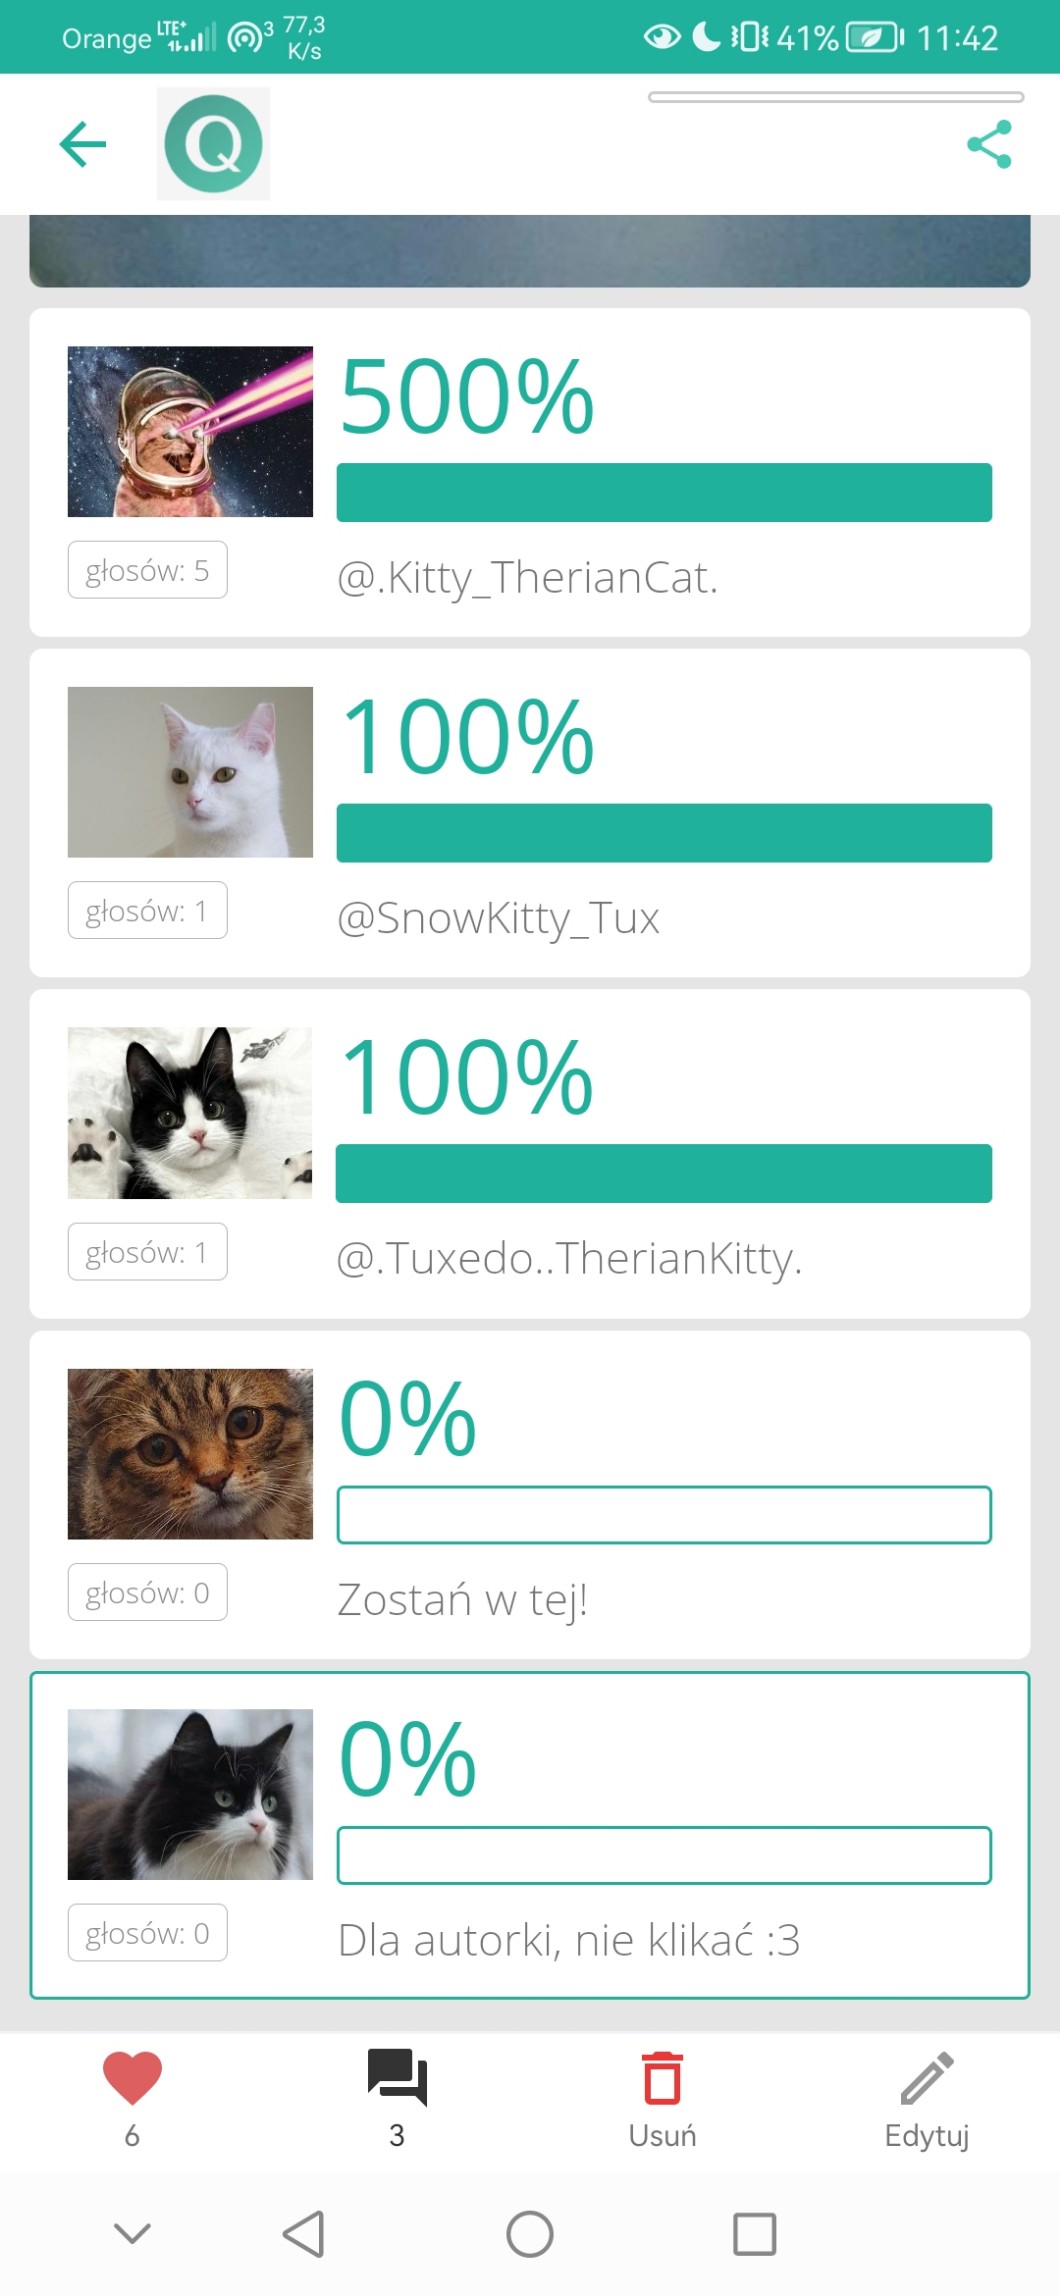1060x2296 pixels.
Task: Tap the "Dla autorki, nie klikać :3" text
Action: click(x=569, y=1940)
